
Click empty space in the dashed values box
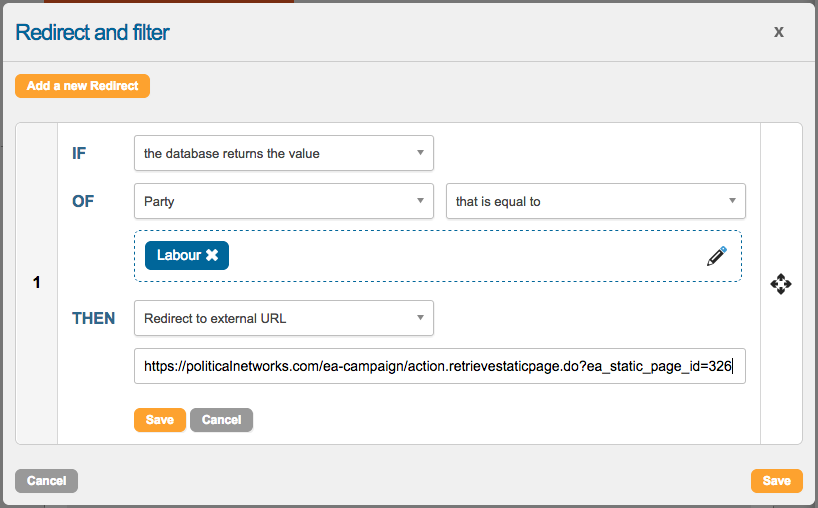460,256
